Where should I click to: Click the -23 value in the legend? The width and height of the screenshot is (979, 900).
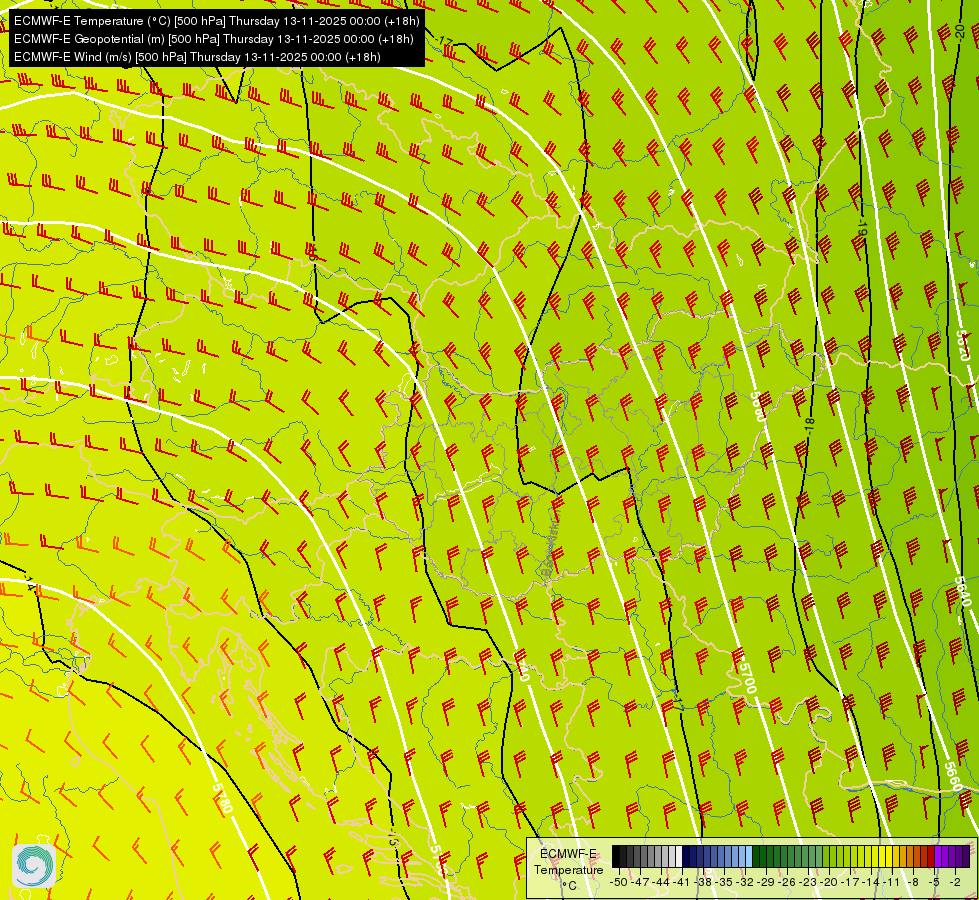[x=808, y=882]
